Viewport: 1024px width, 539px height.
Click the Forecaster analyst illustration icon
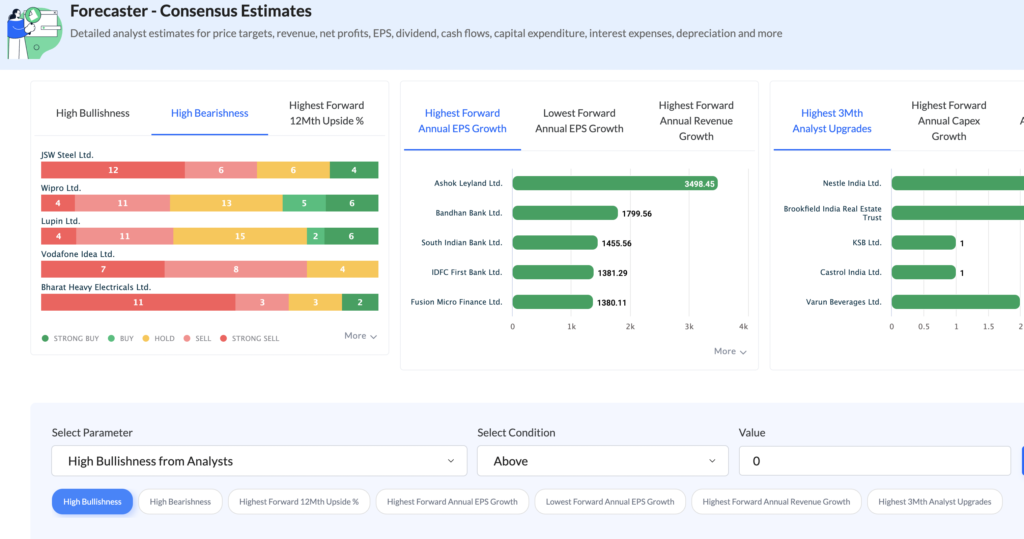[34, 31]
